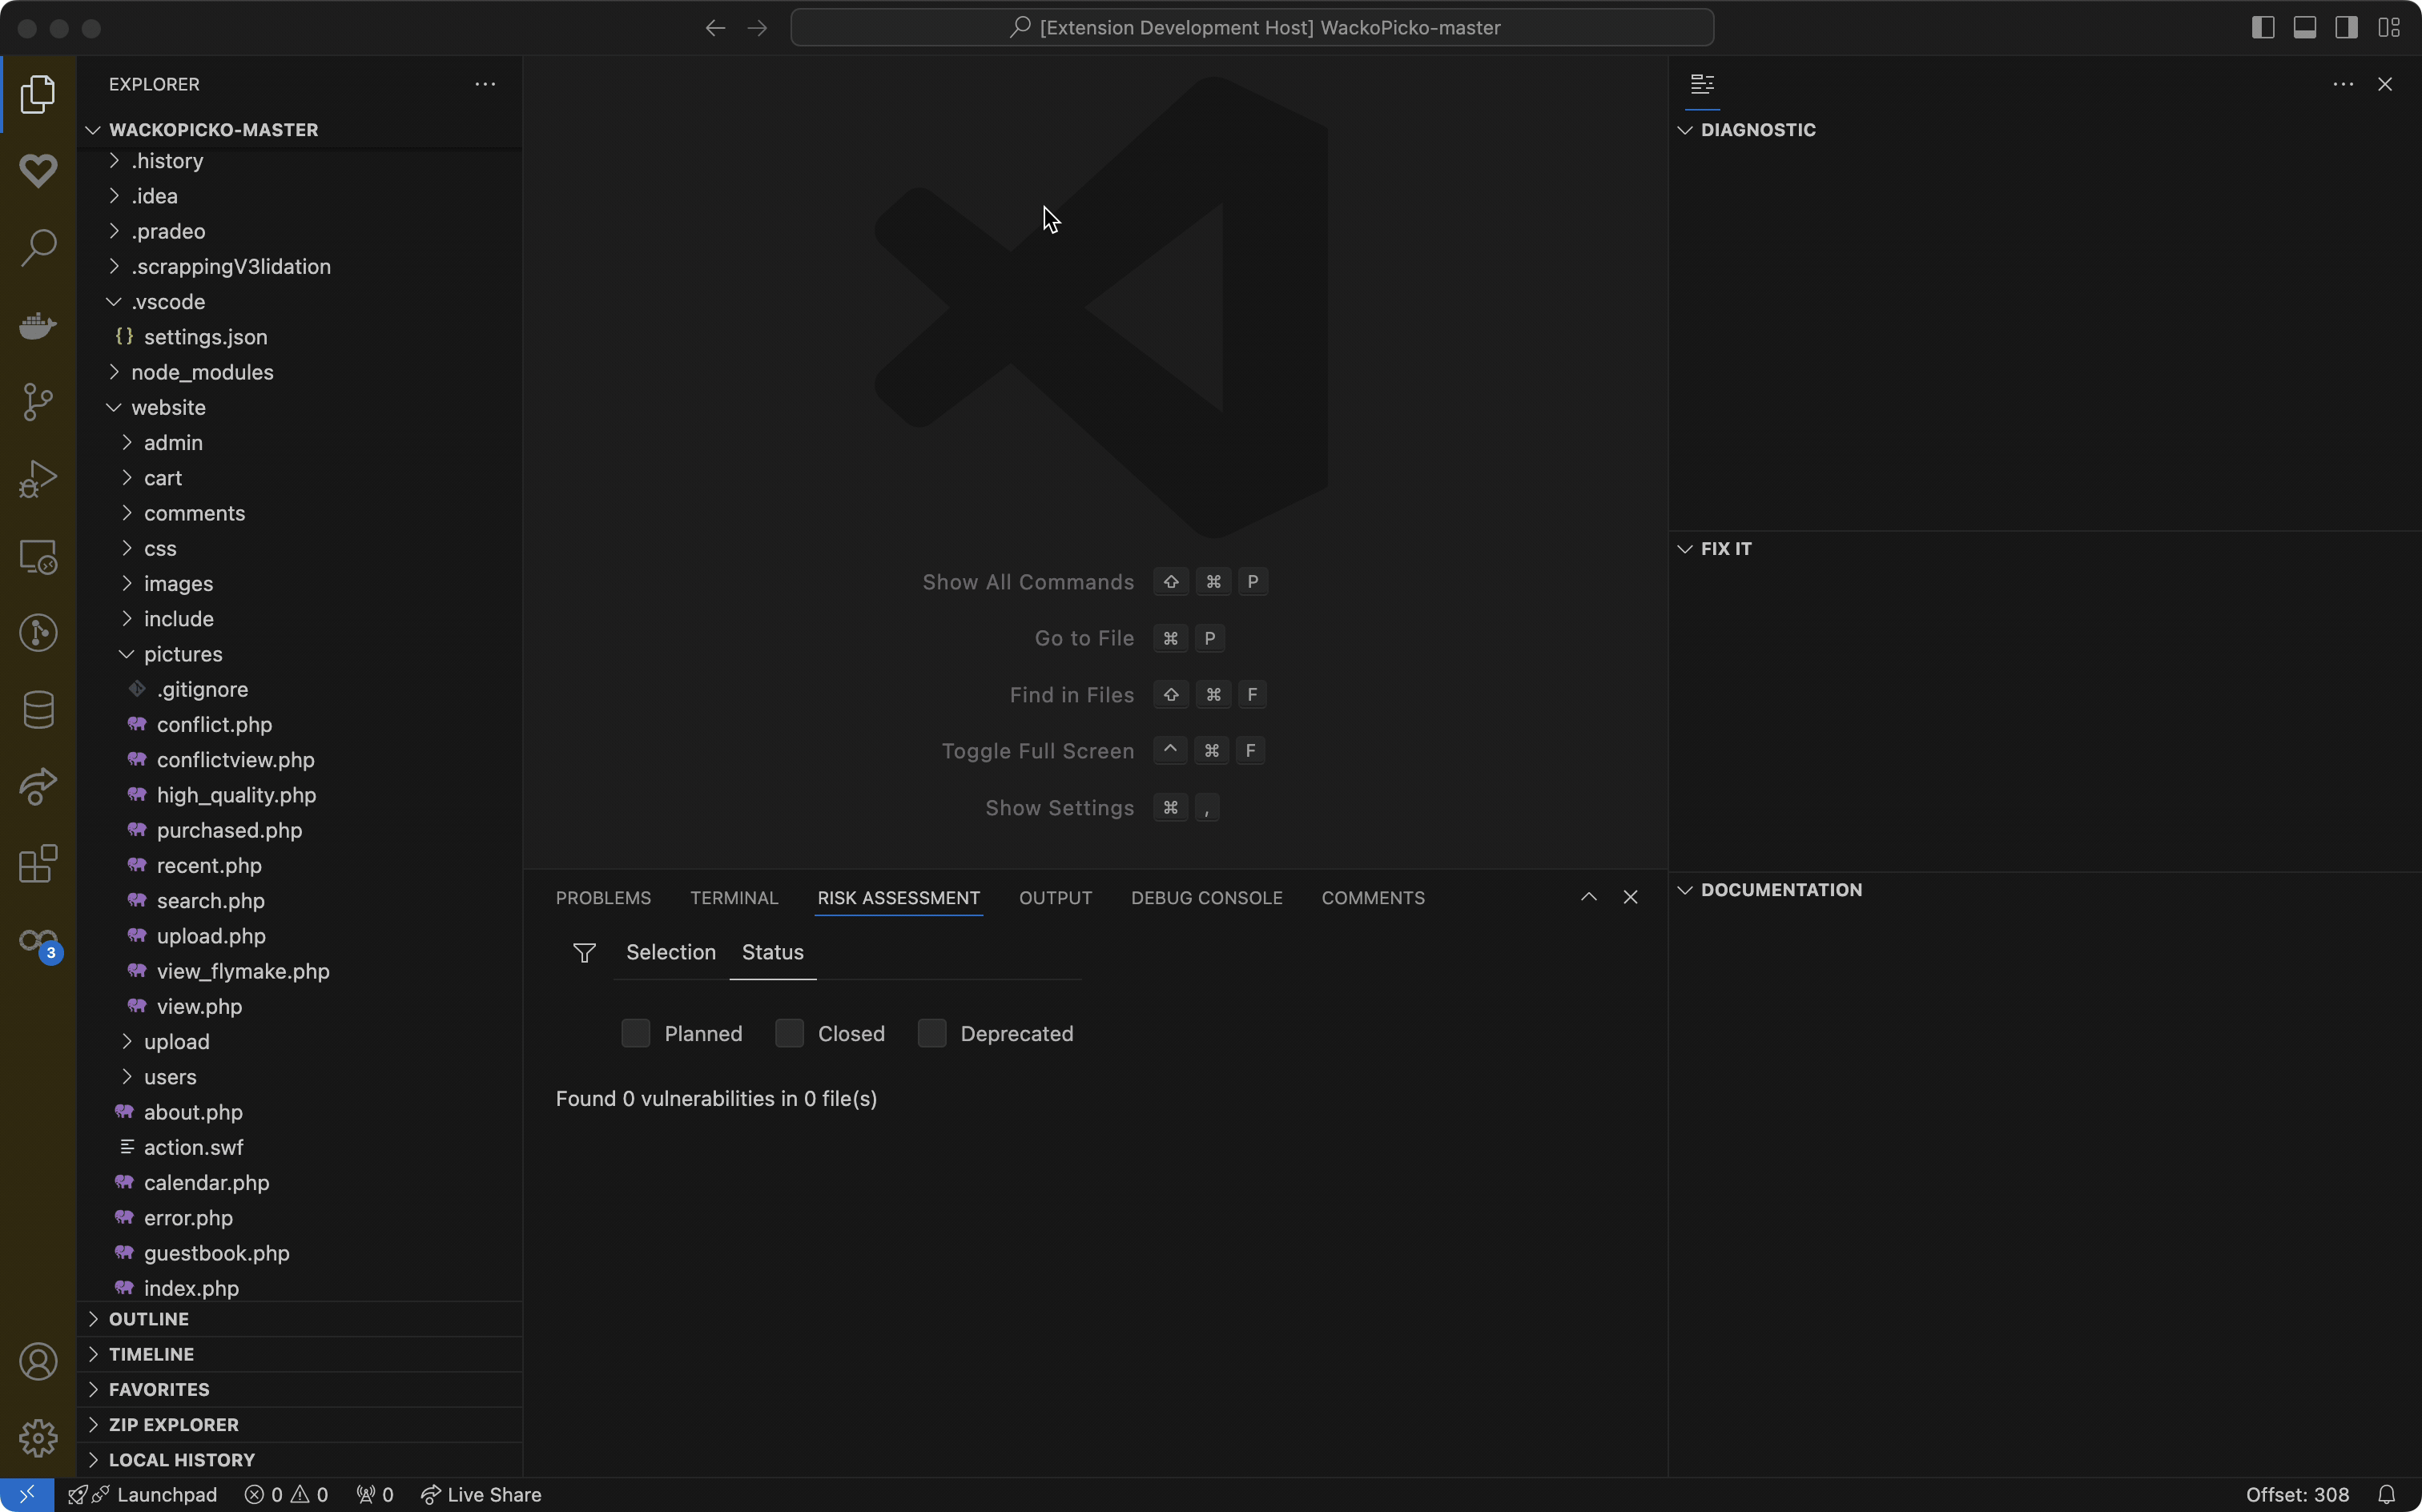Click Launchpad in the status bar

tap(166, 1495)
